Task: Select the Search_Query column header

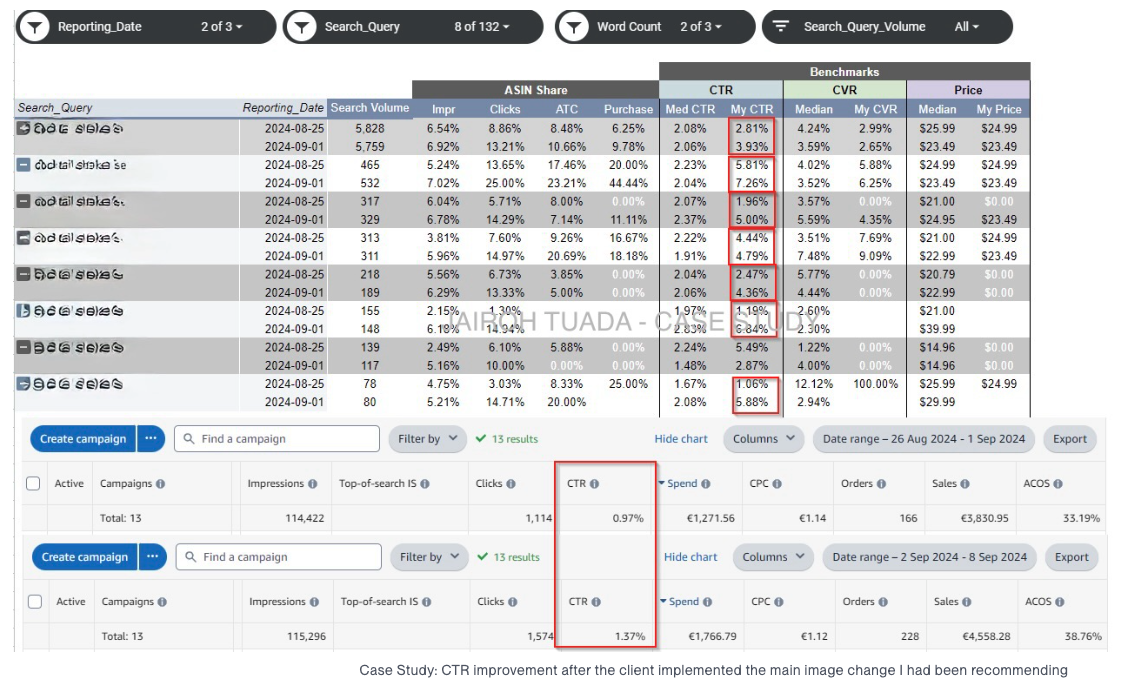Action: [x=55, y=108]
